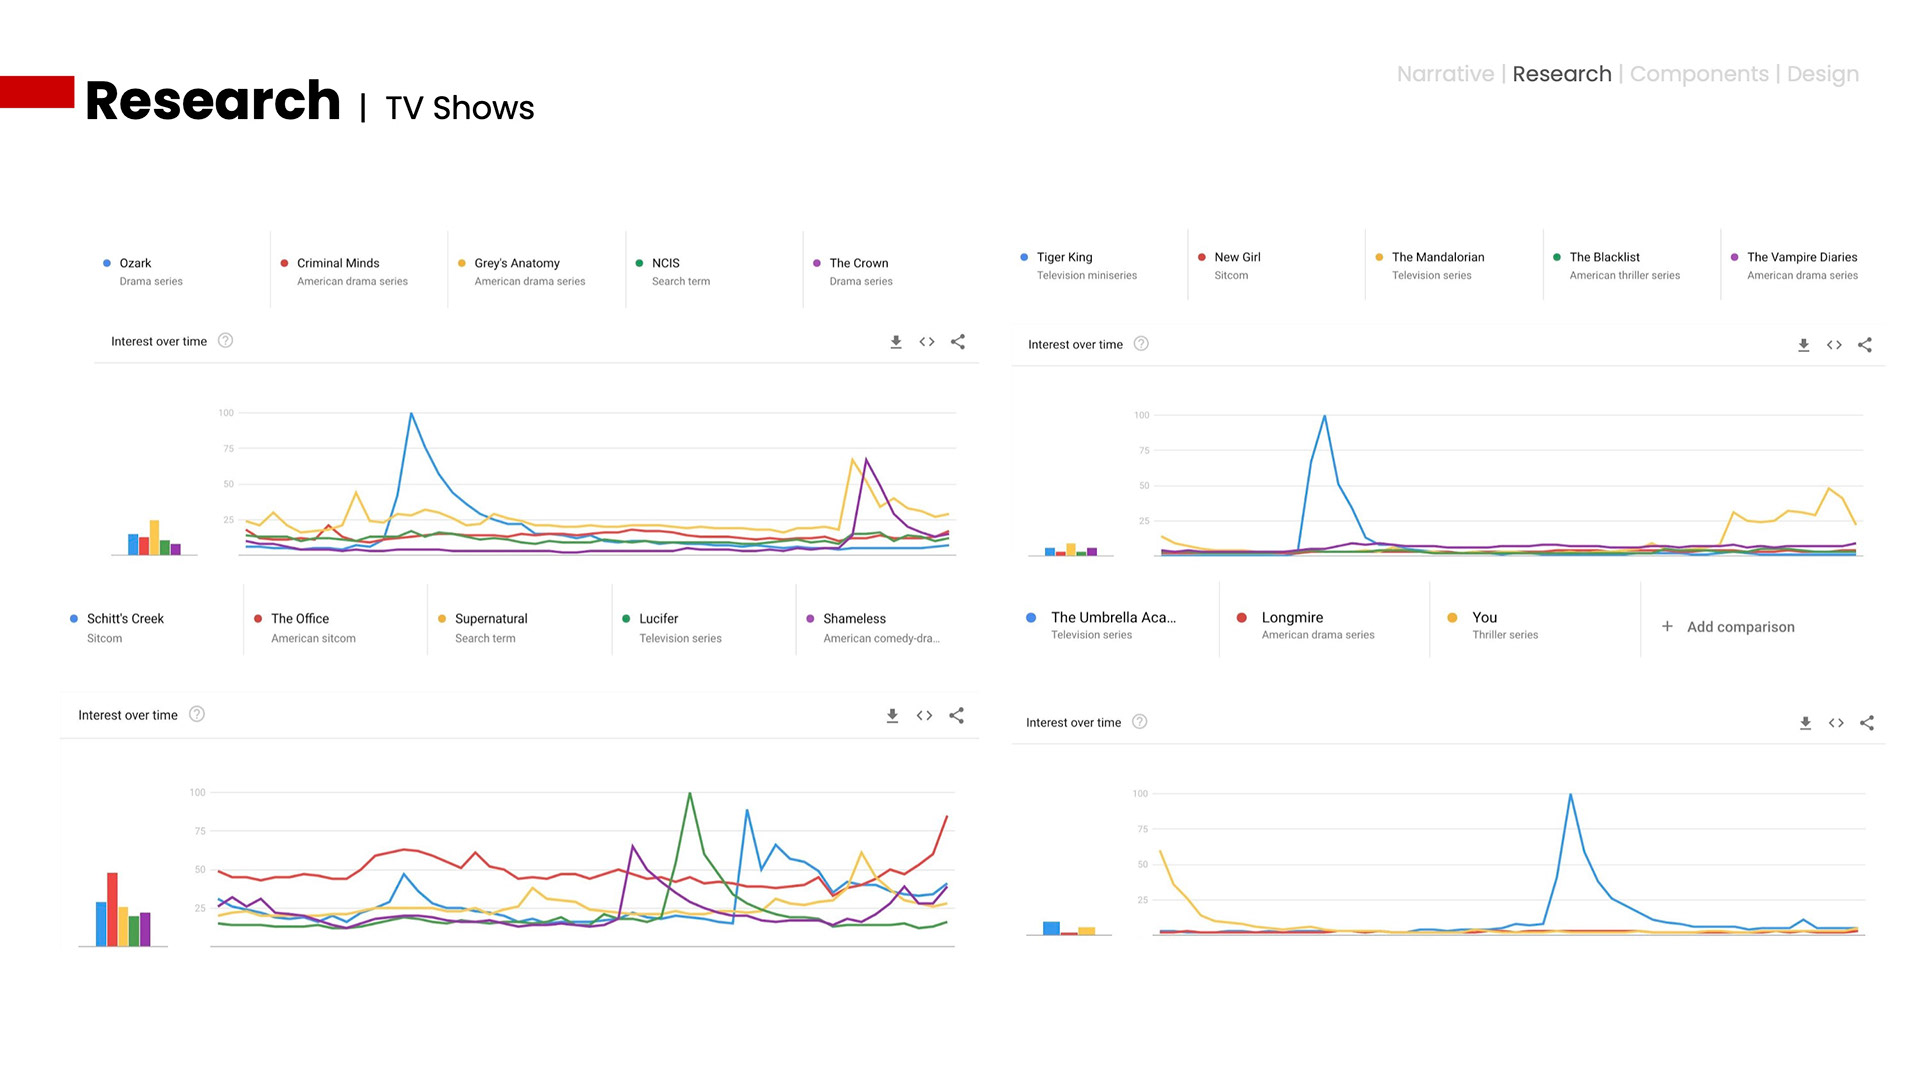The image size is (1920, 1080).
Task: Select the Shameless search term
Action: point(873,628)
